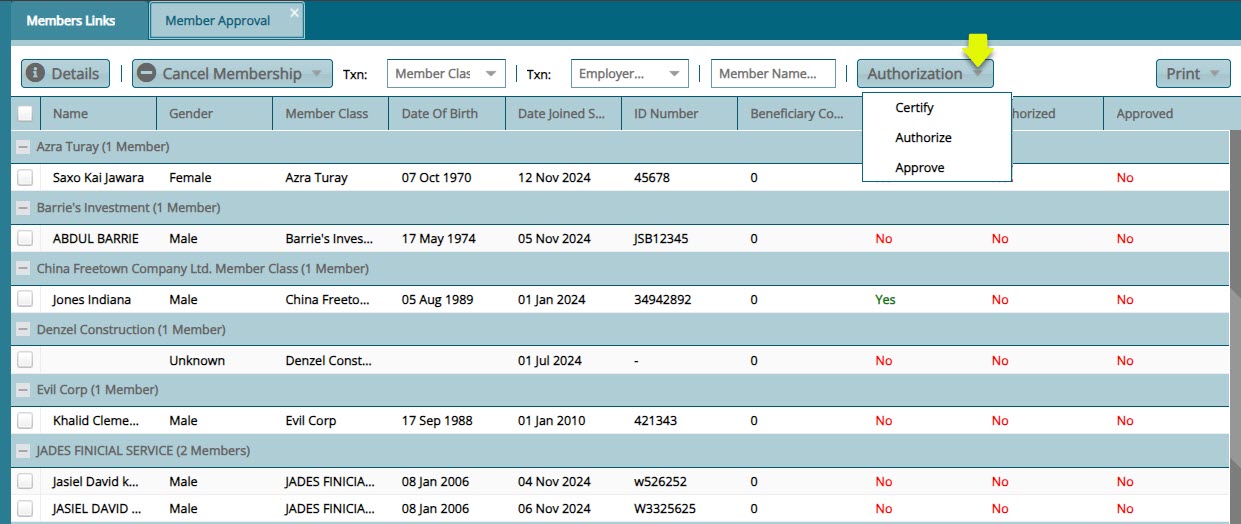Click the green Yes value for Jones Indiana
1241x524 pixels.
(x=885, y=299)
